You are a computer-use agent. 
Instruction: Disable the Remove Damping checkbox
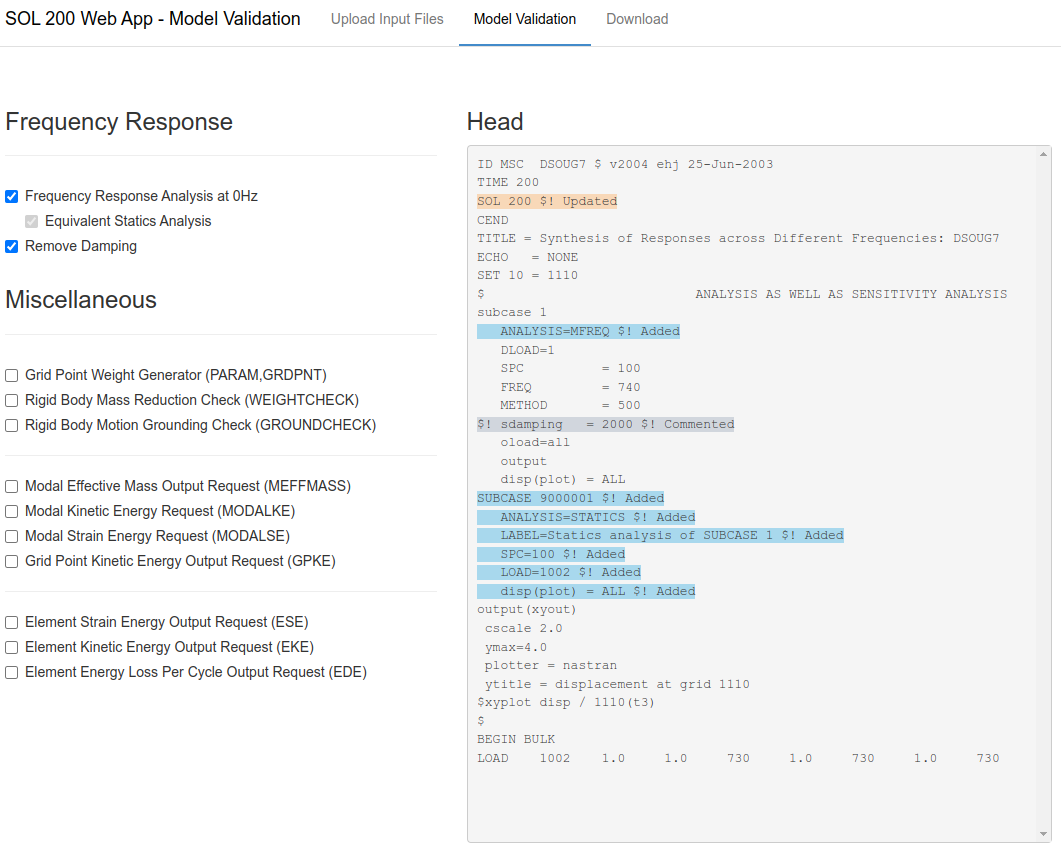pyautogui.click(x=12, y=246)
